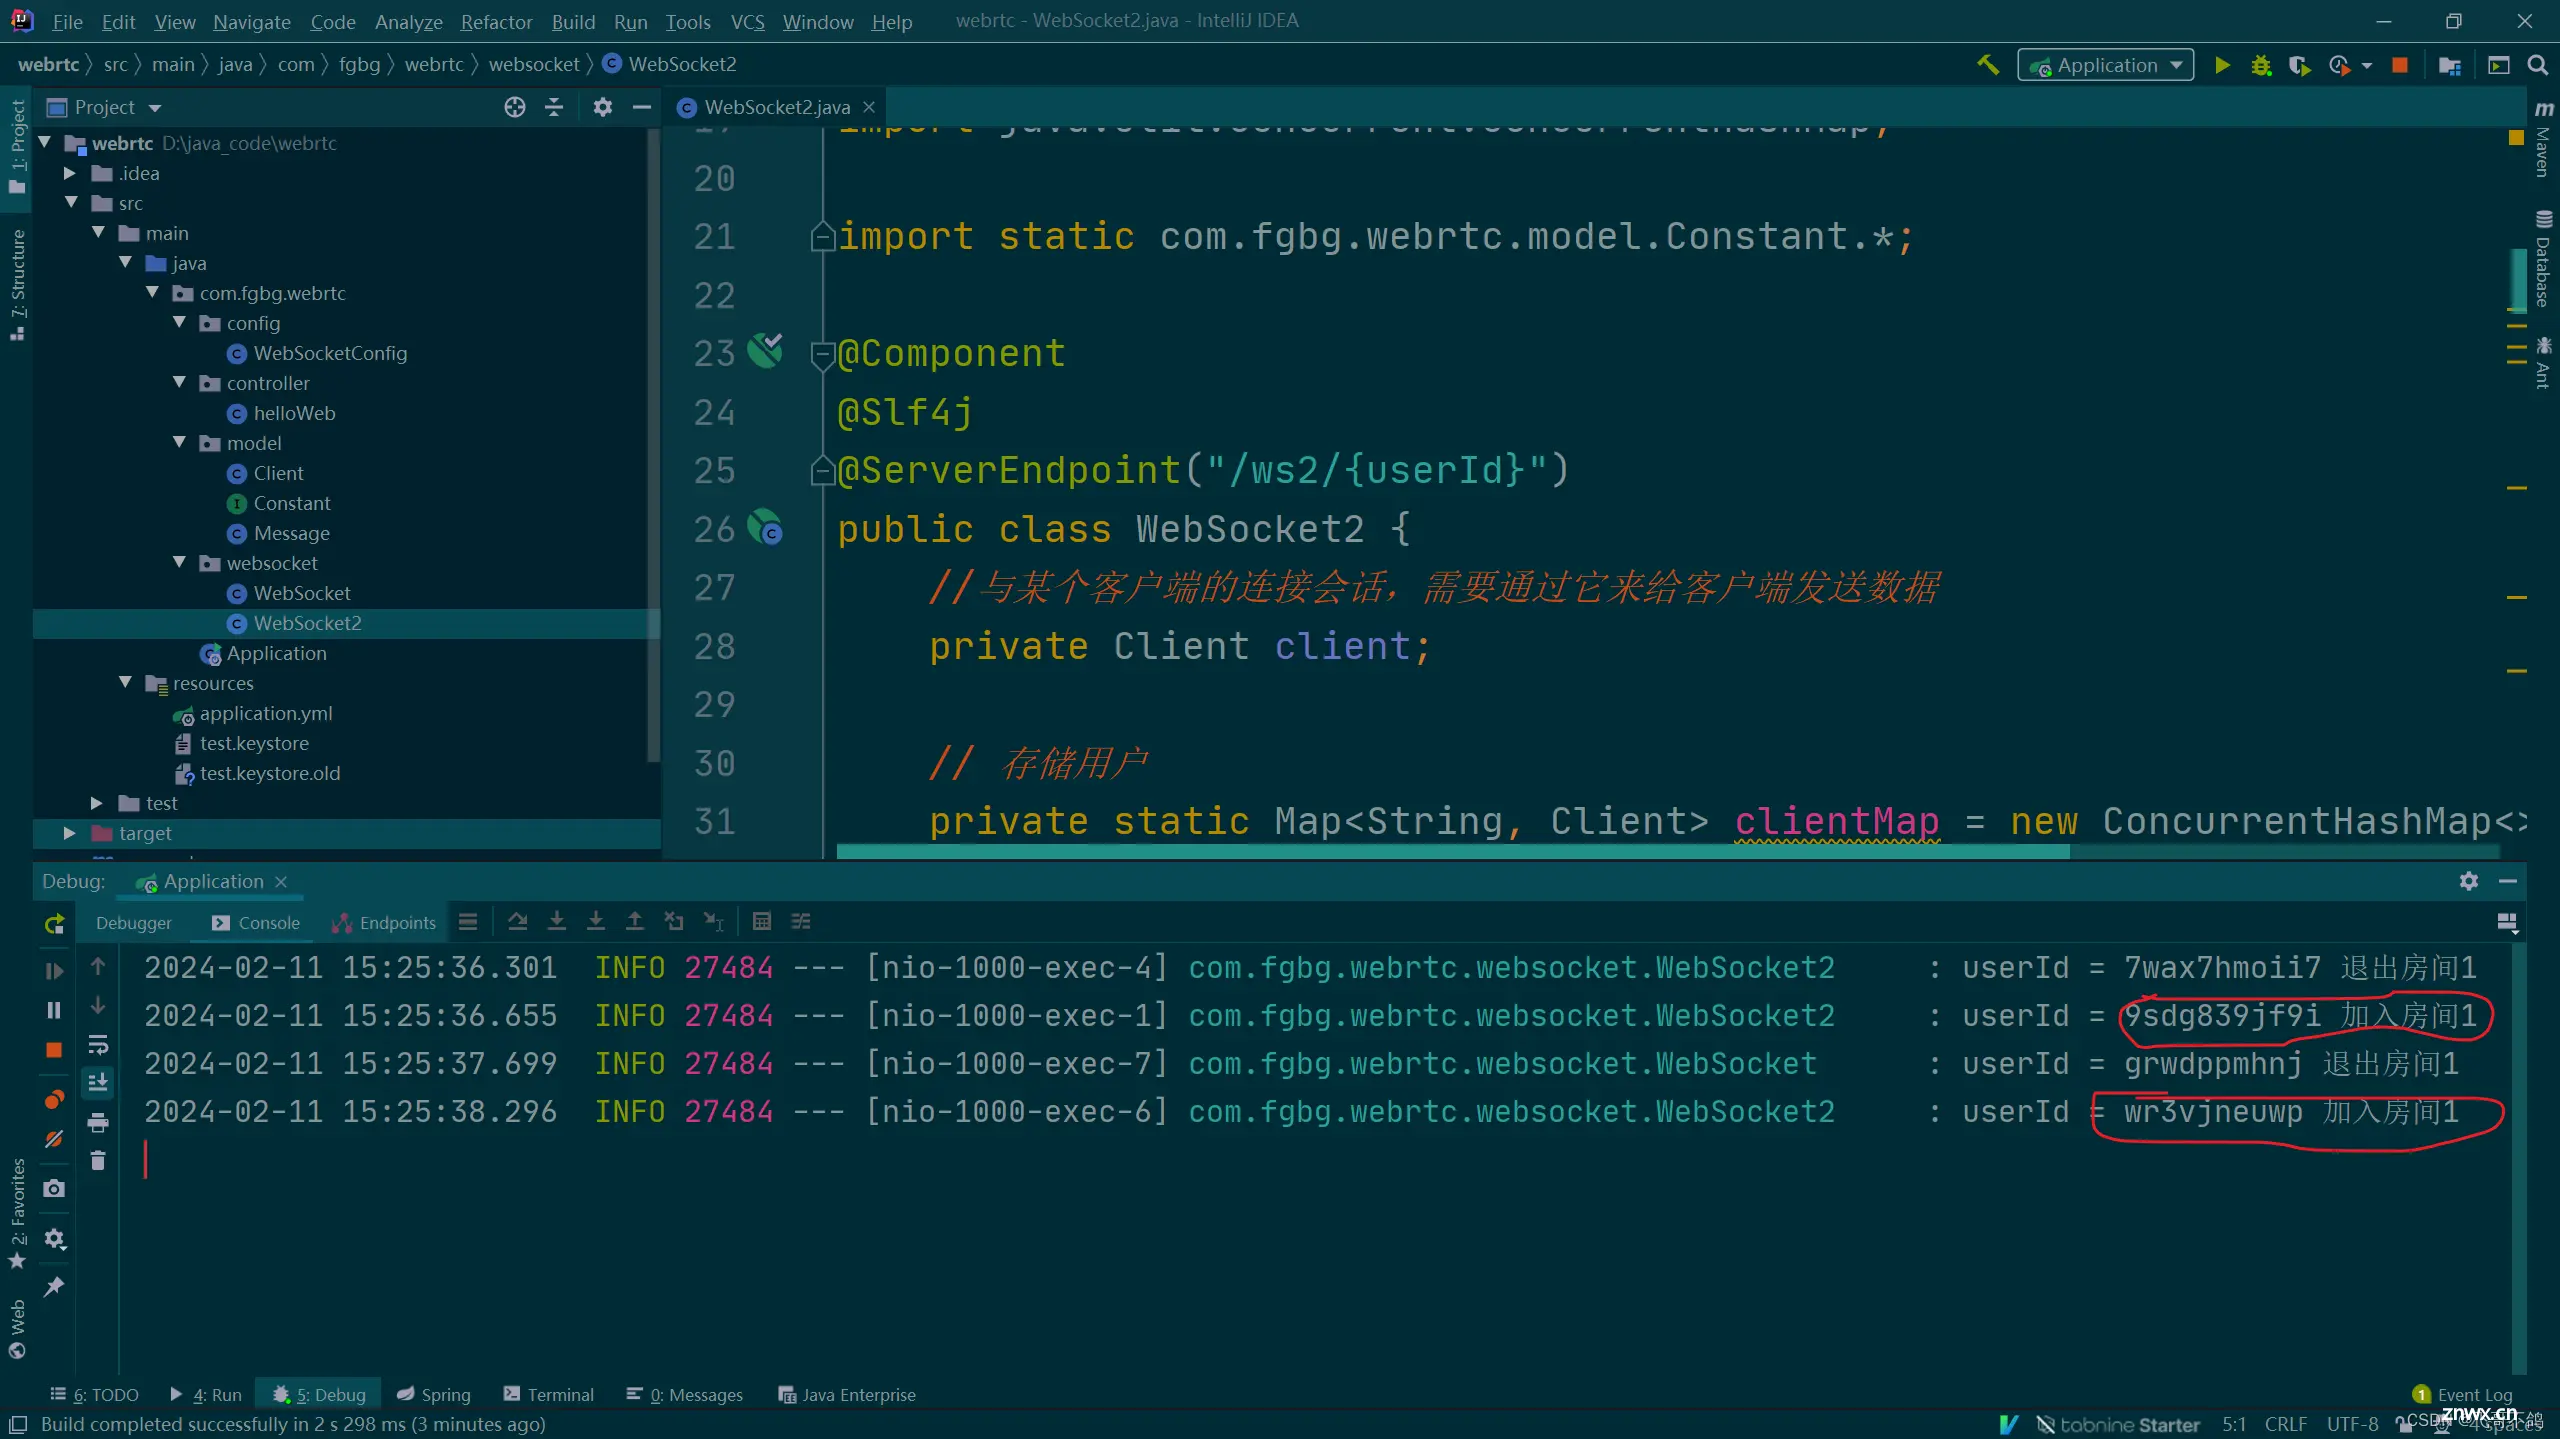Open the Run menu in menu bar
Screen dimensions: 2560x1439
[628, 19]
